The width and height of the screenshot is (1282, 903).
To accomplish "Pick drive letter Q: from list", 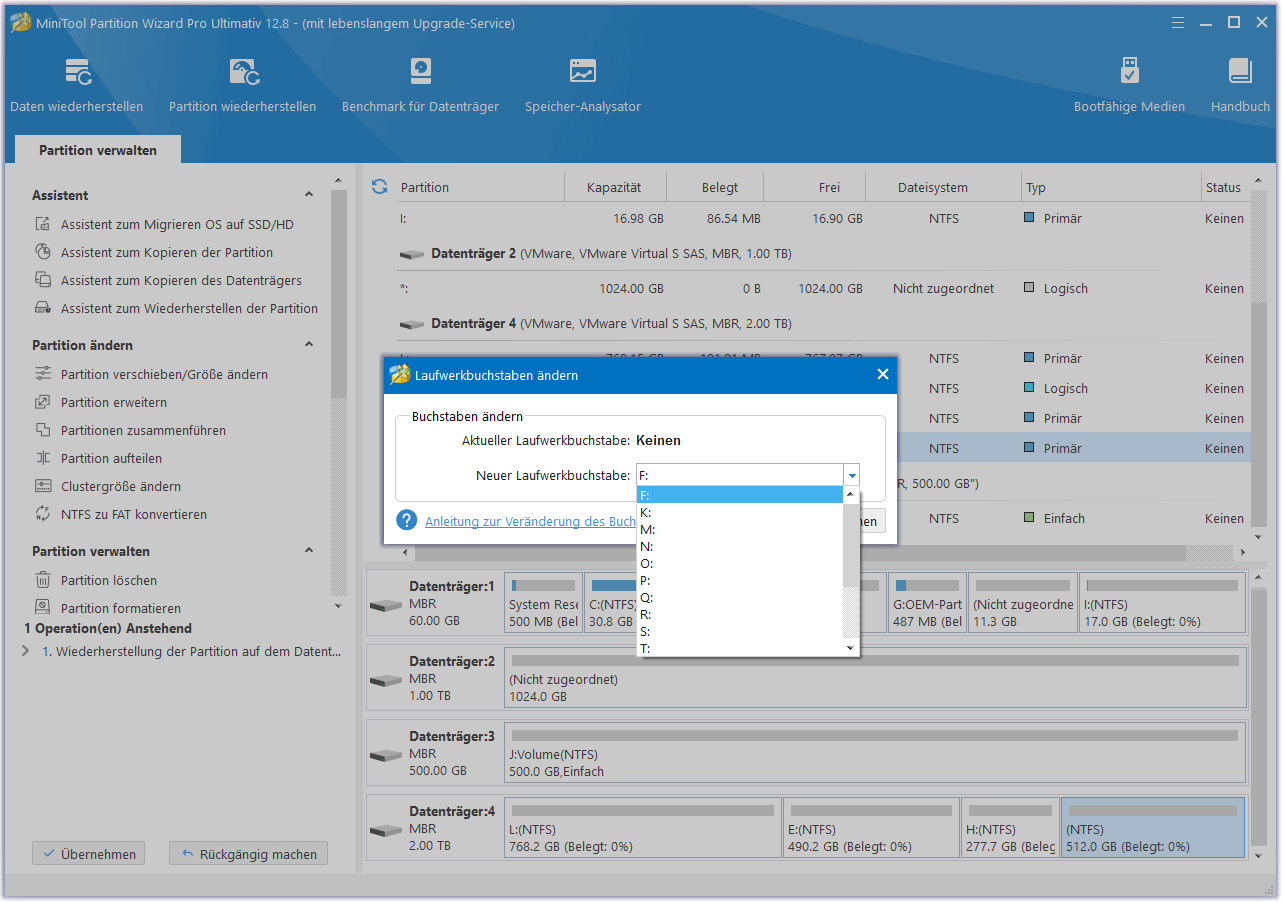I will tap(740, 597).
